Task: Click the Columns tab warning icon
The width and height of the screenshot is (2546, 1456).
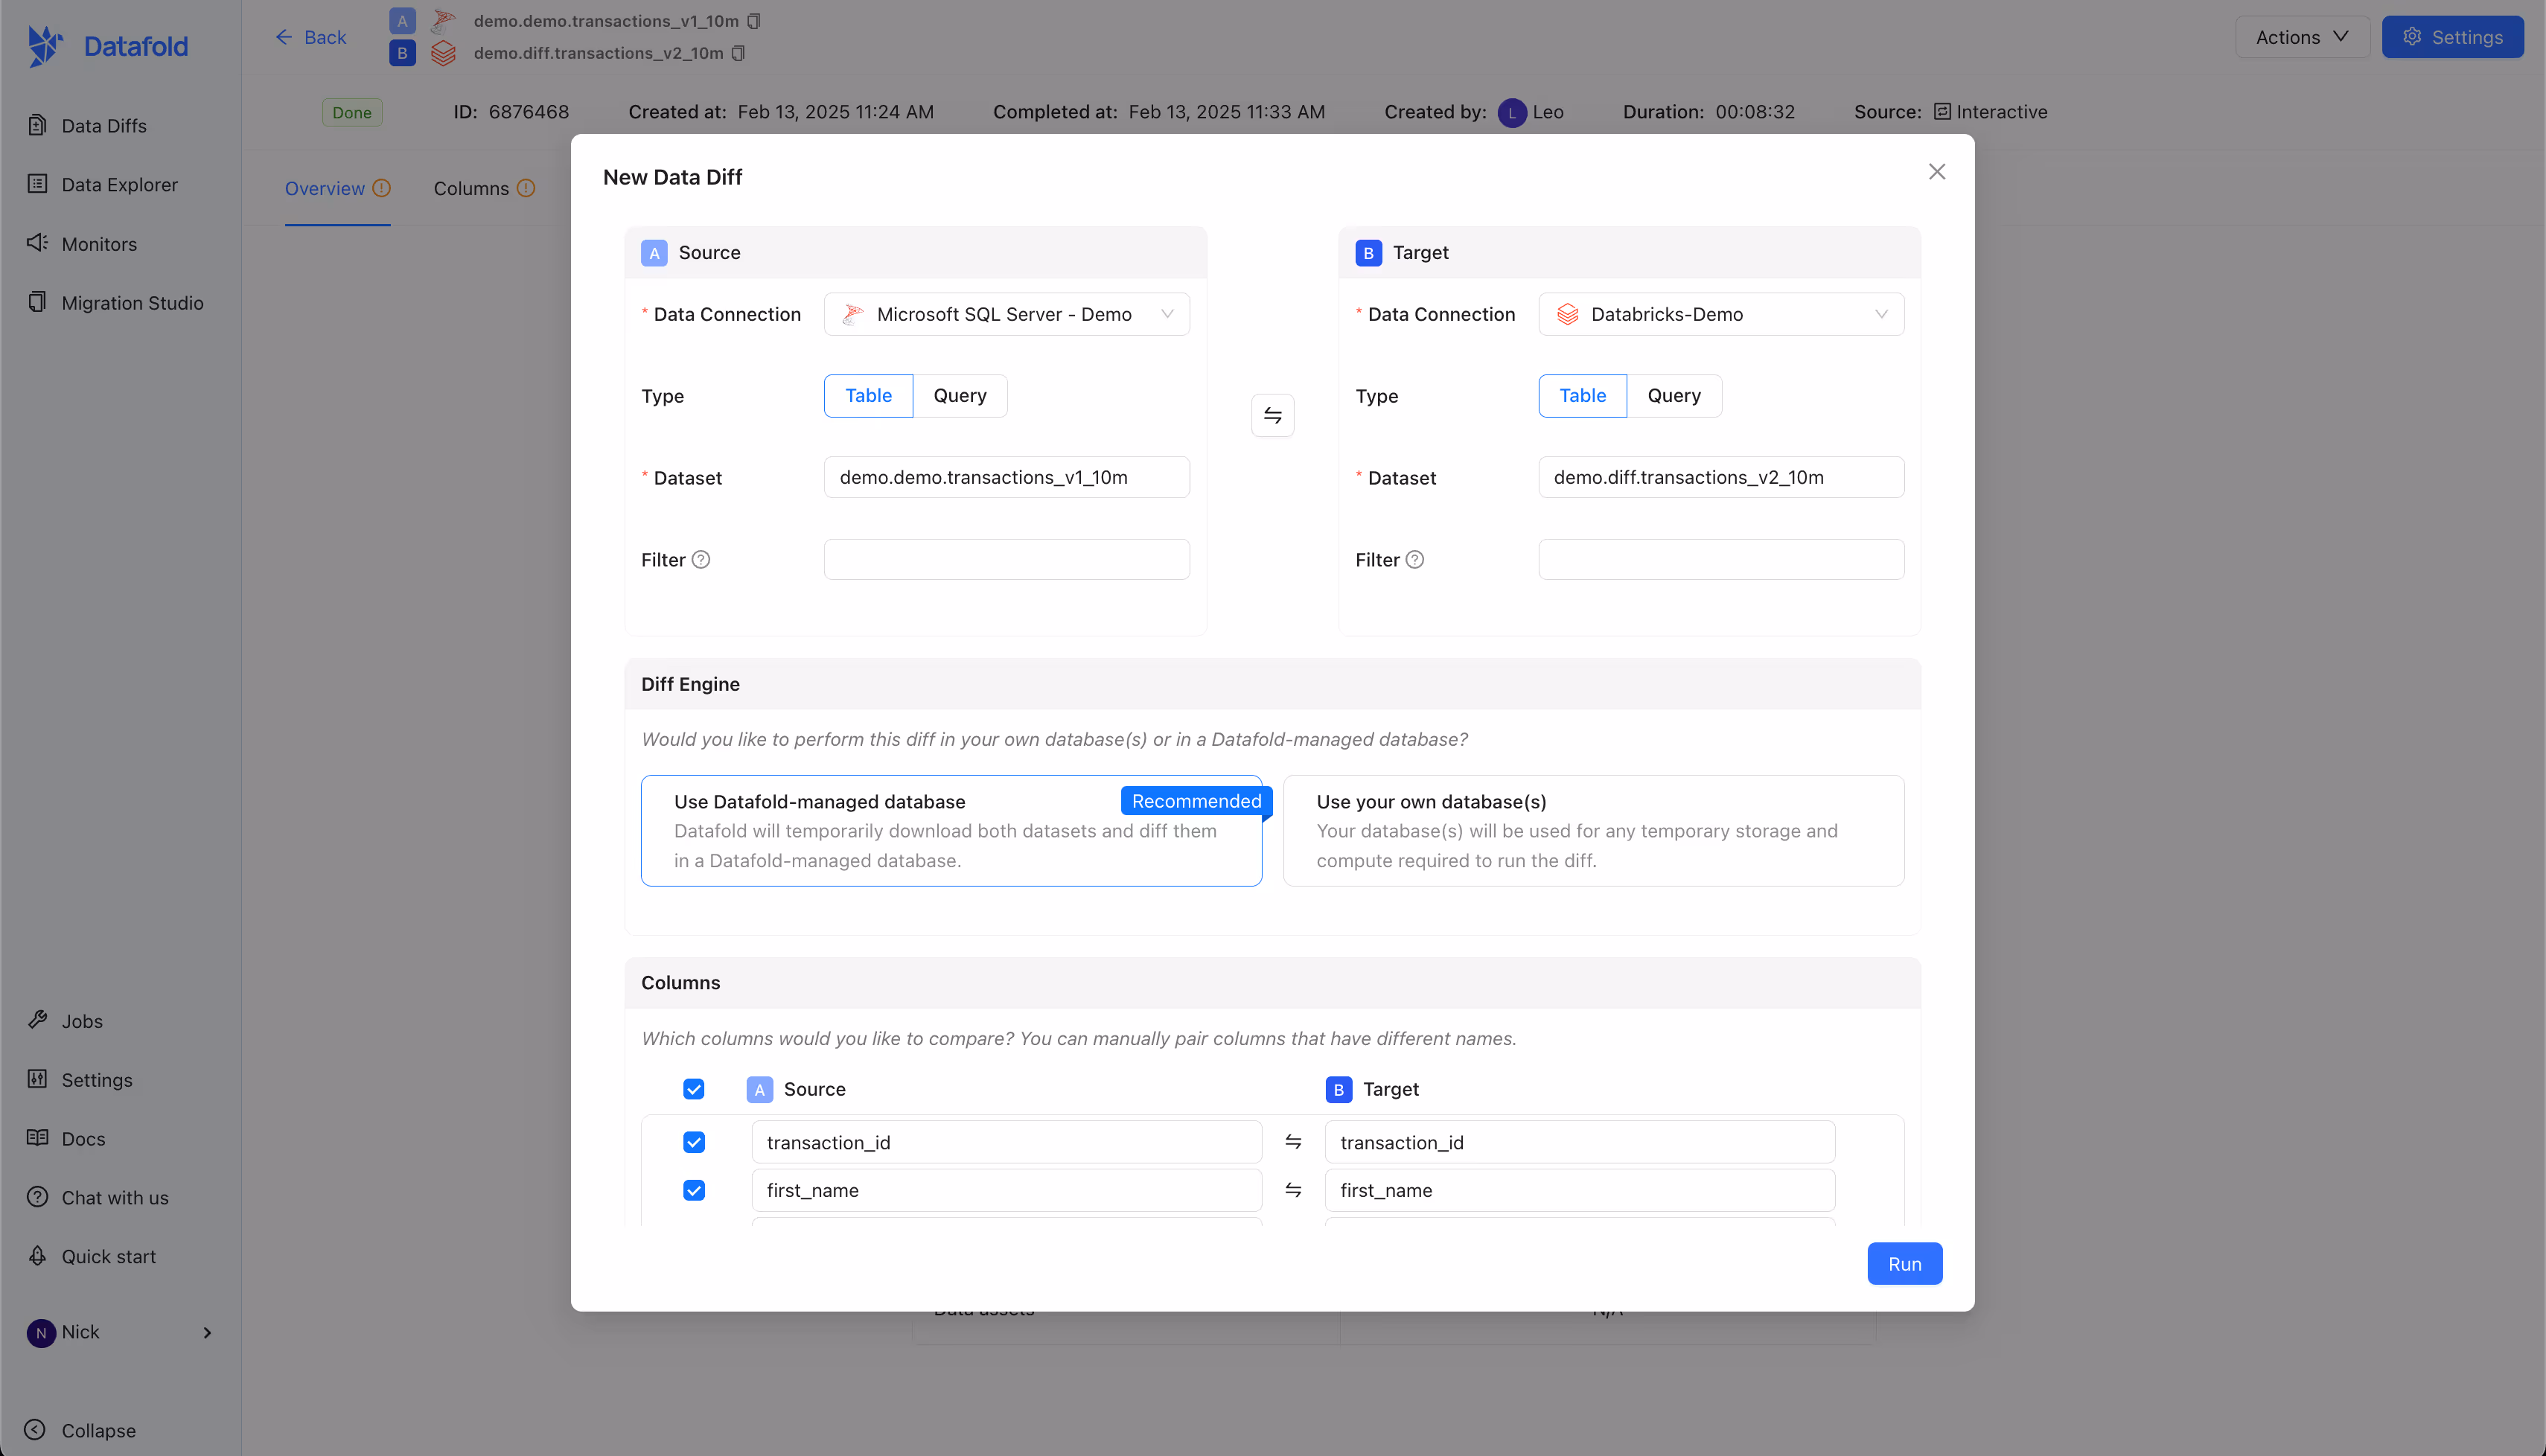Action: (x=526, y=188)
